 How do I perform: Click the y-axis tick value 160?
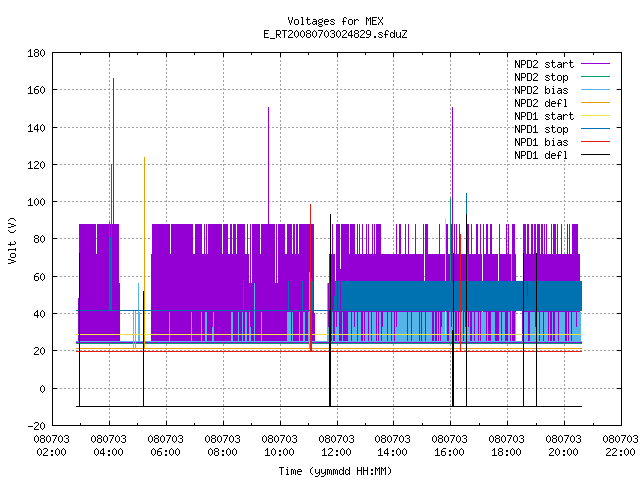click(36, 90)
